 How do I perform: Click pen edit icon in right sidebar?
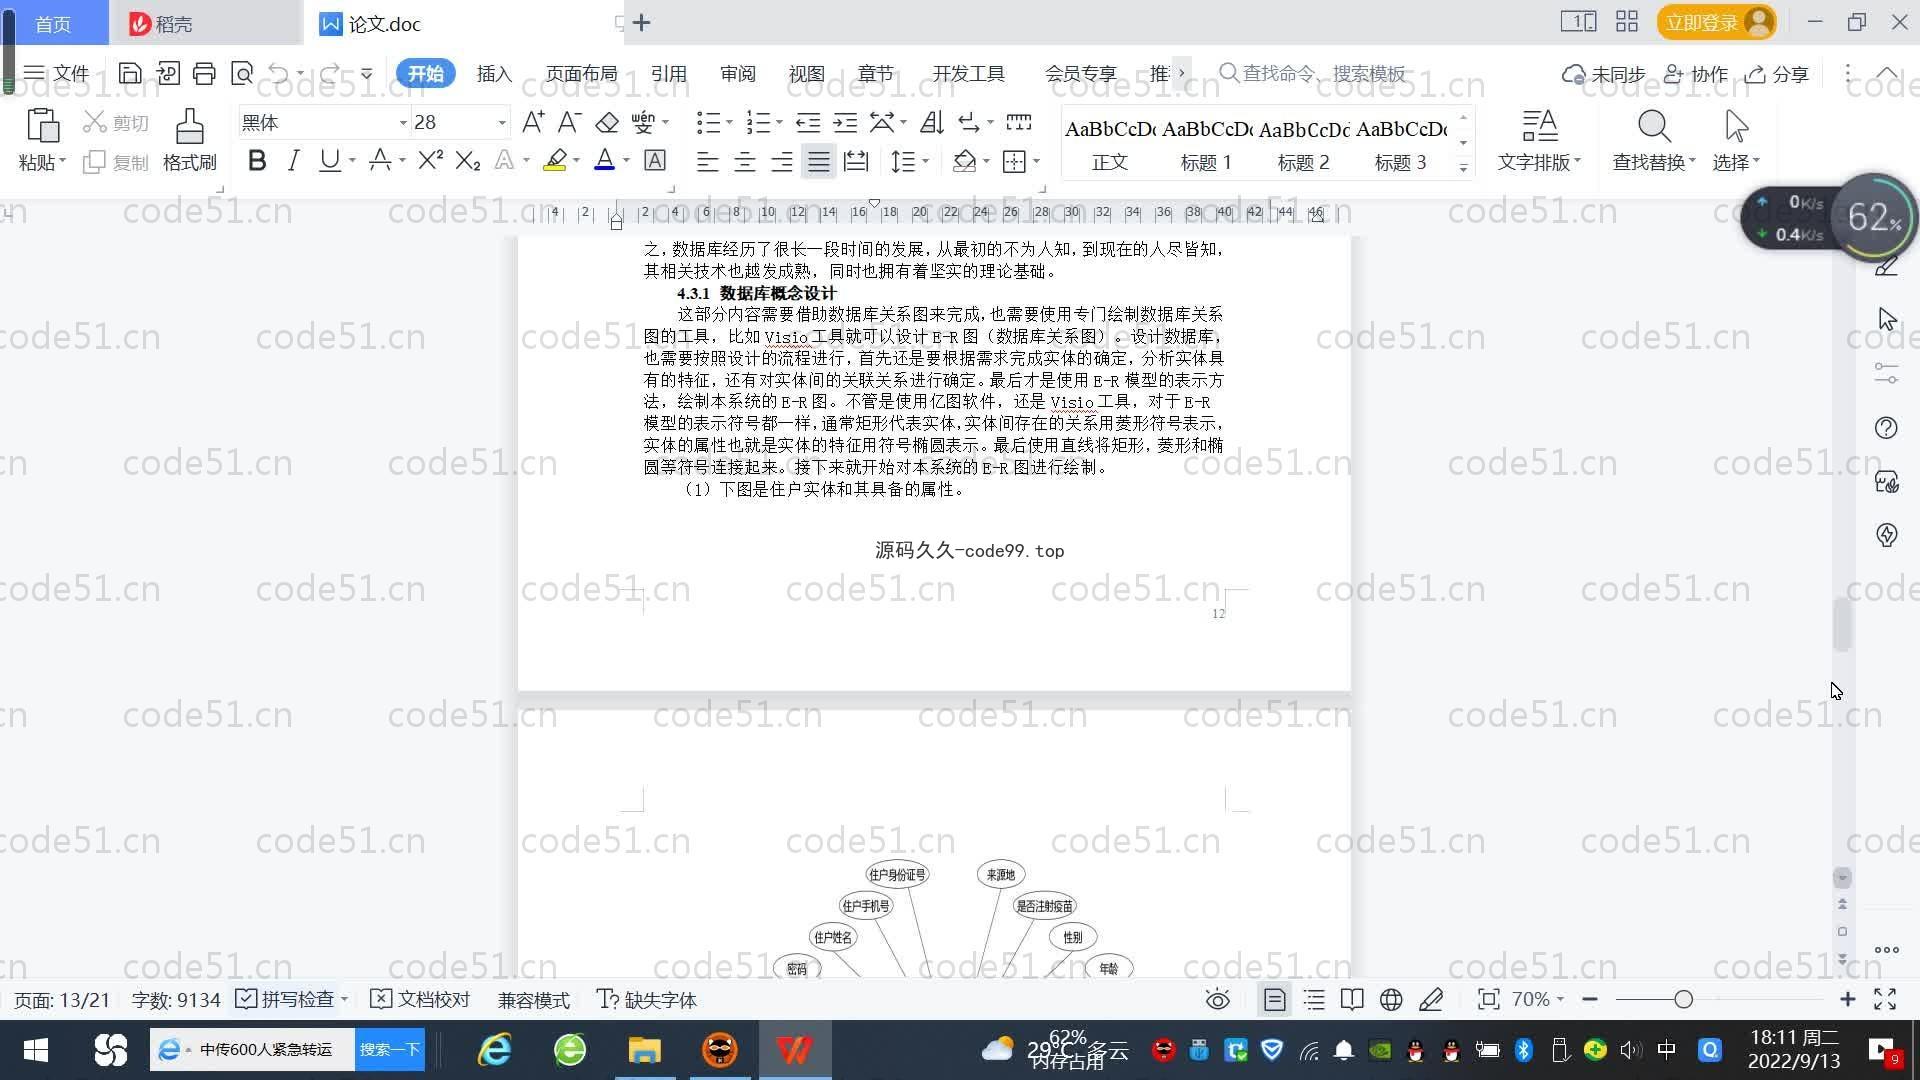pos(1886,266)
